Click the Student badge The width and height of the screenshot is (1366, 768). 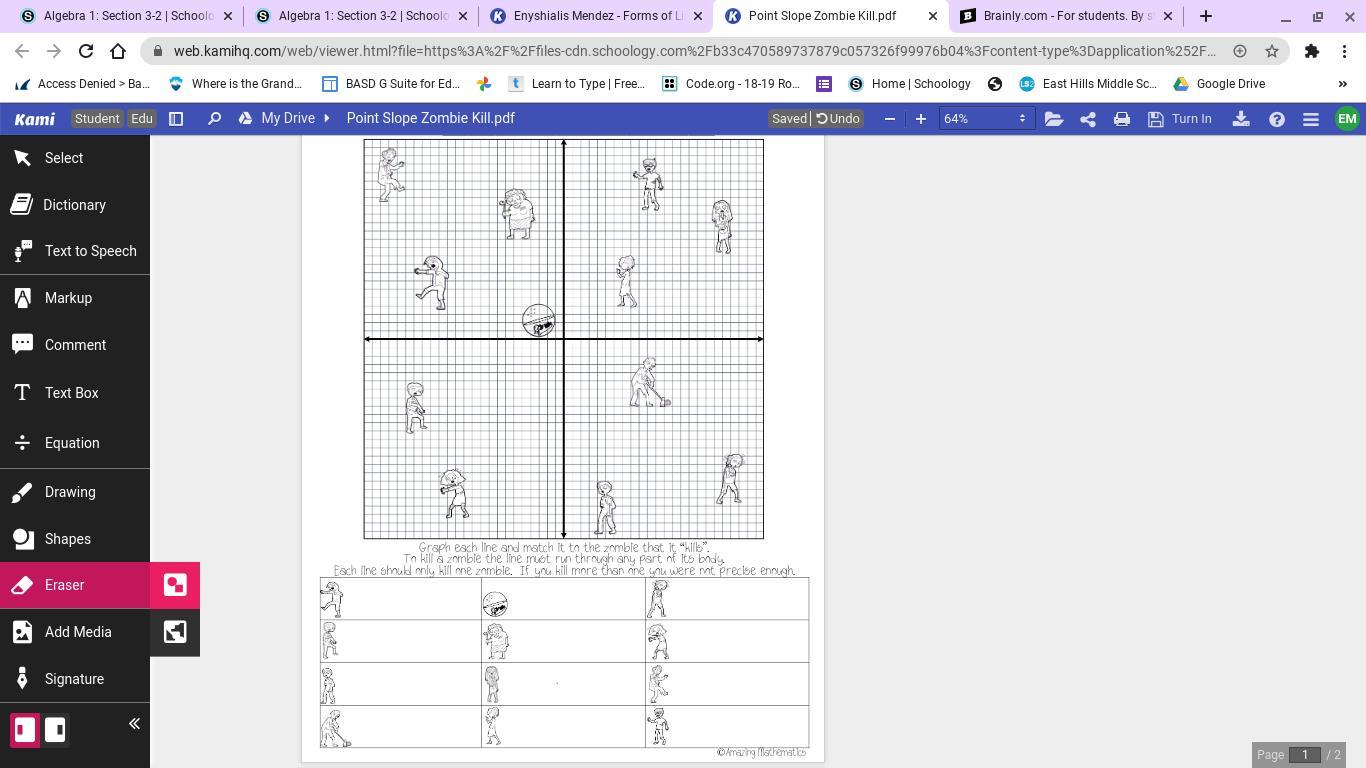(x=97, y=118)
